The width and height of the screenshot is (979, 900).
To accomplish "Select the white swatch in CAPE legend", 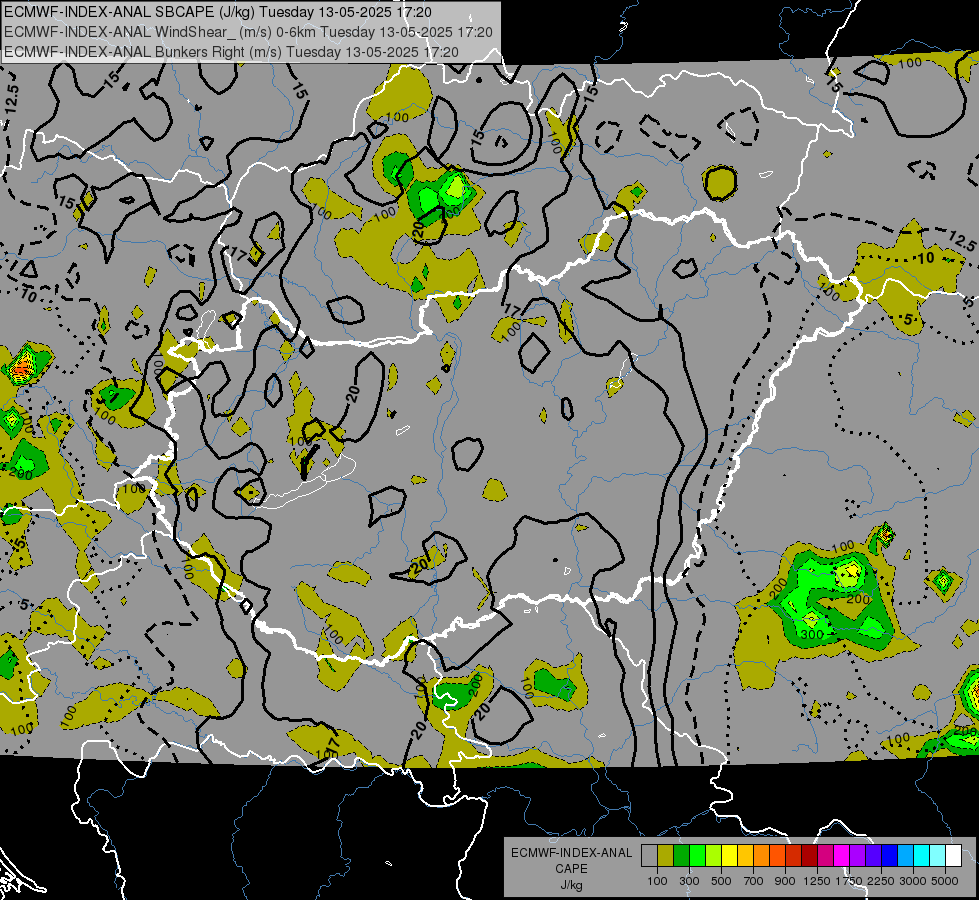I will tap(953, 856).
